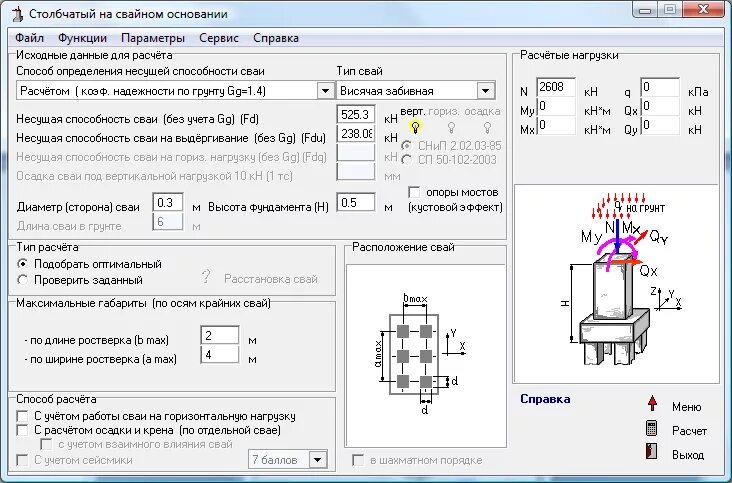This screenshot has height=483, width=732.
Task: Click the q load input field
Action: [660, 87]
